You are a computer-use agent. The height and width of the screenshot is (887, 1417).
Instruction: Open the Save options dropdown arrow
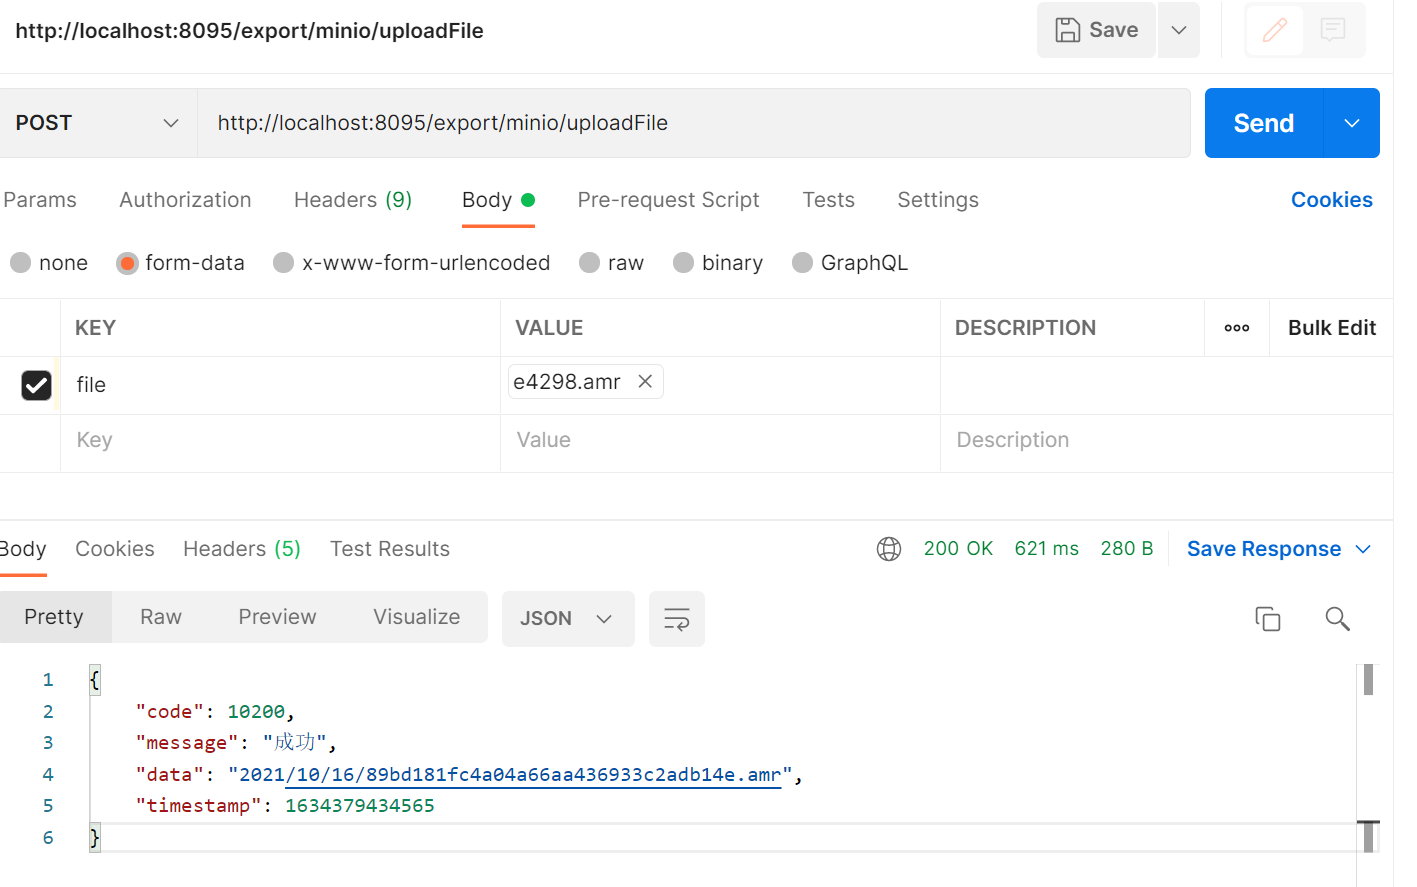[1179, 30]
